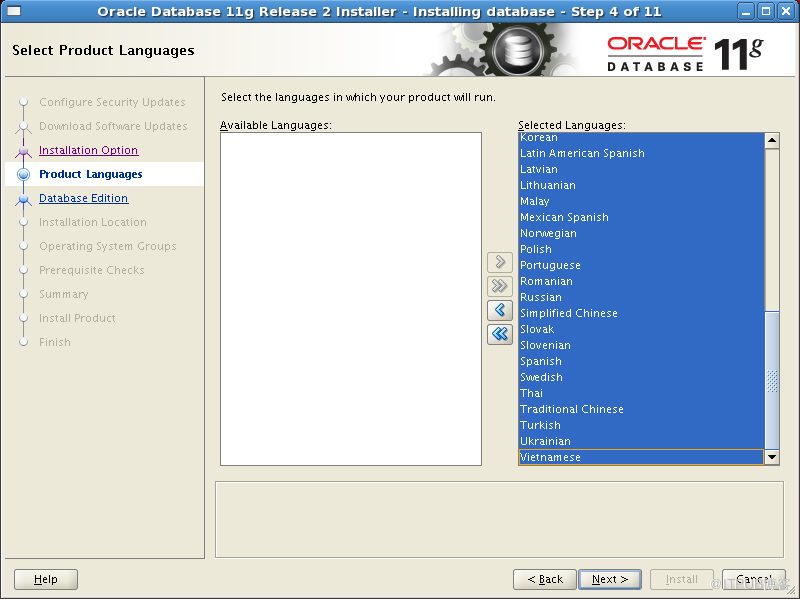This screenshot has height=599, width=800.
Task: Select Korean in Selected Languages
Action: (641, 137)
